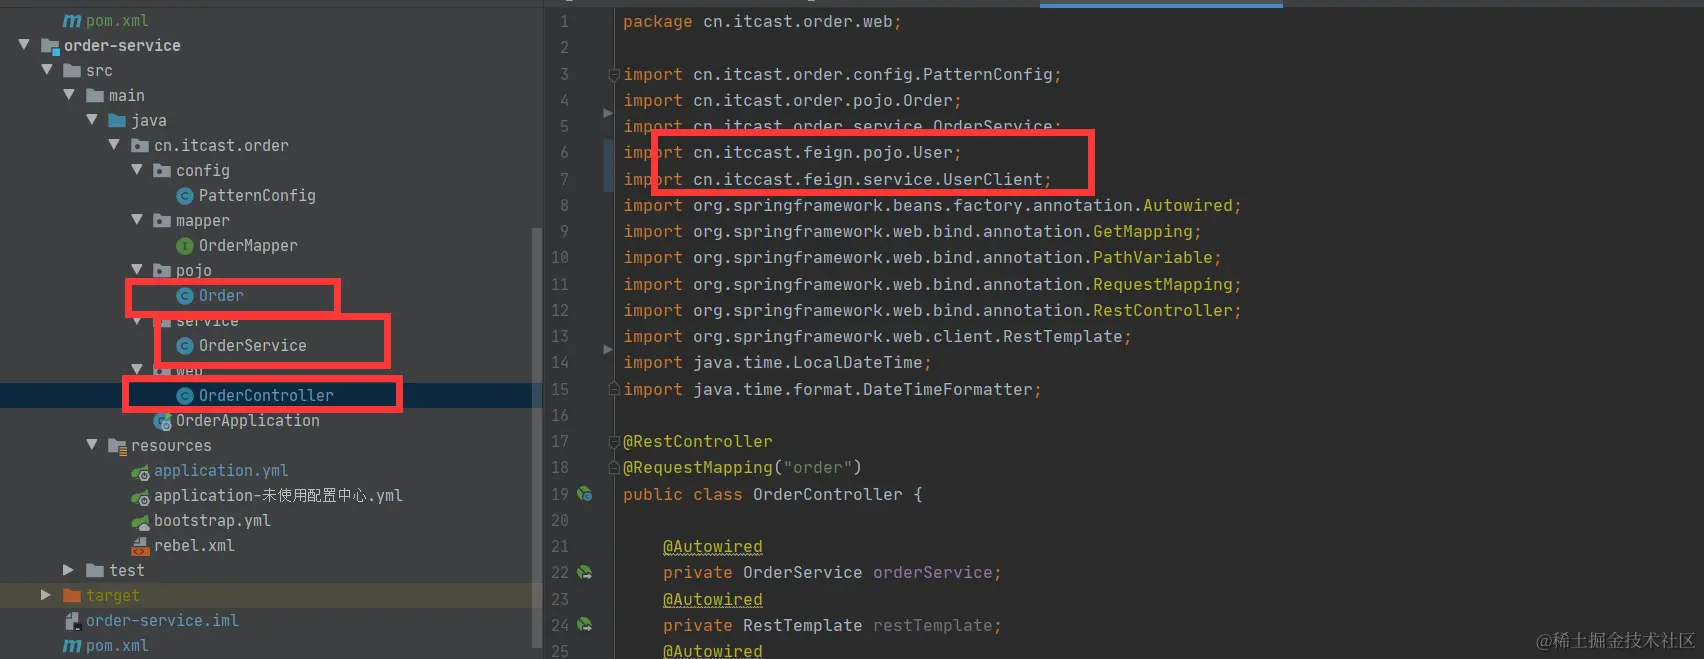Click the resources folder icon

[117, 446]
